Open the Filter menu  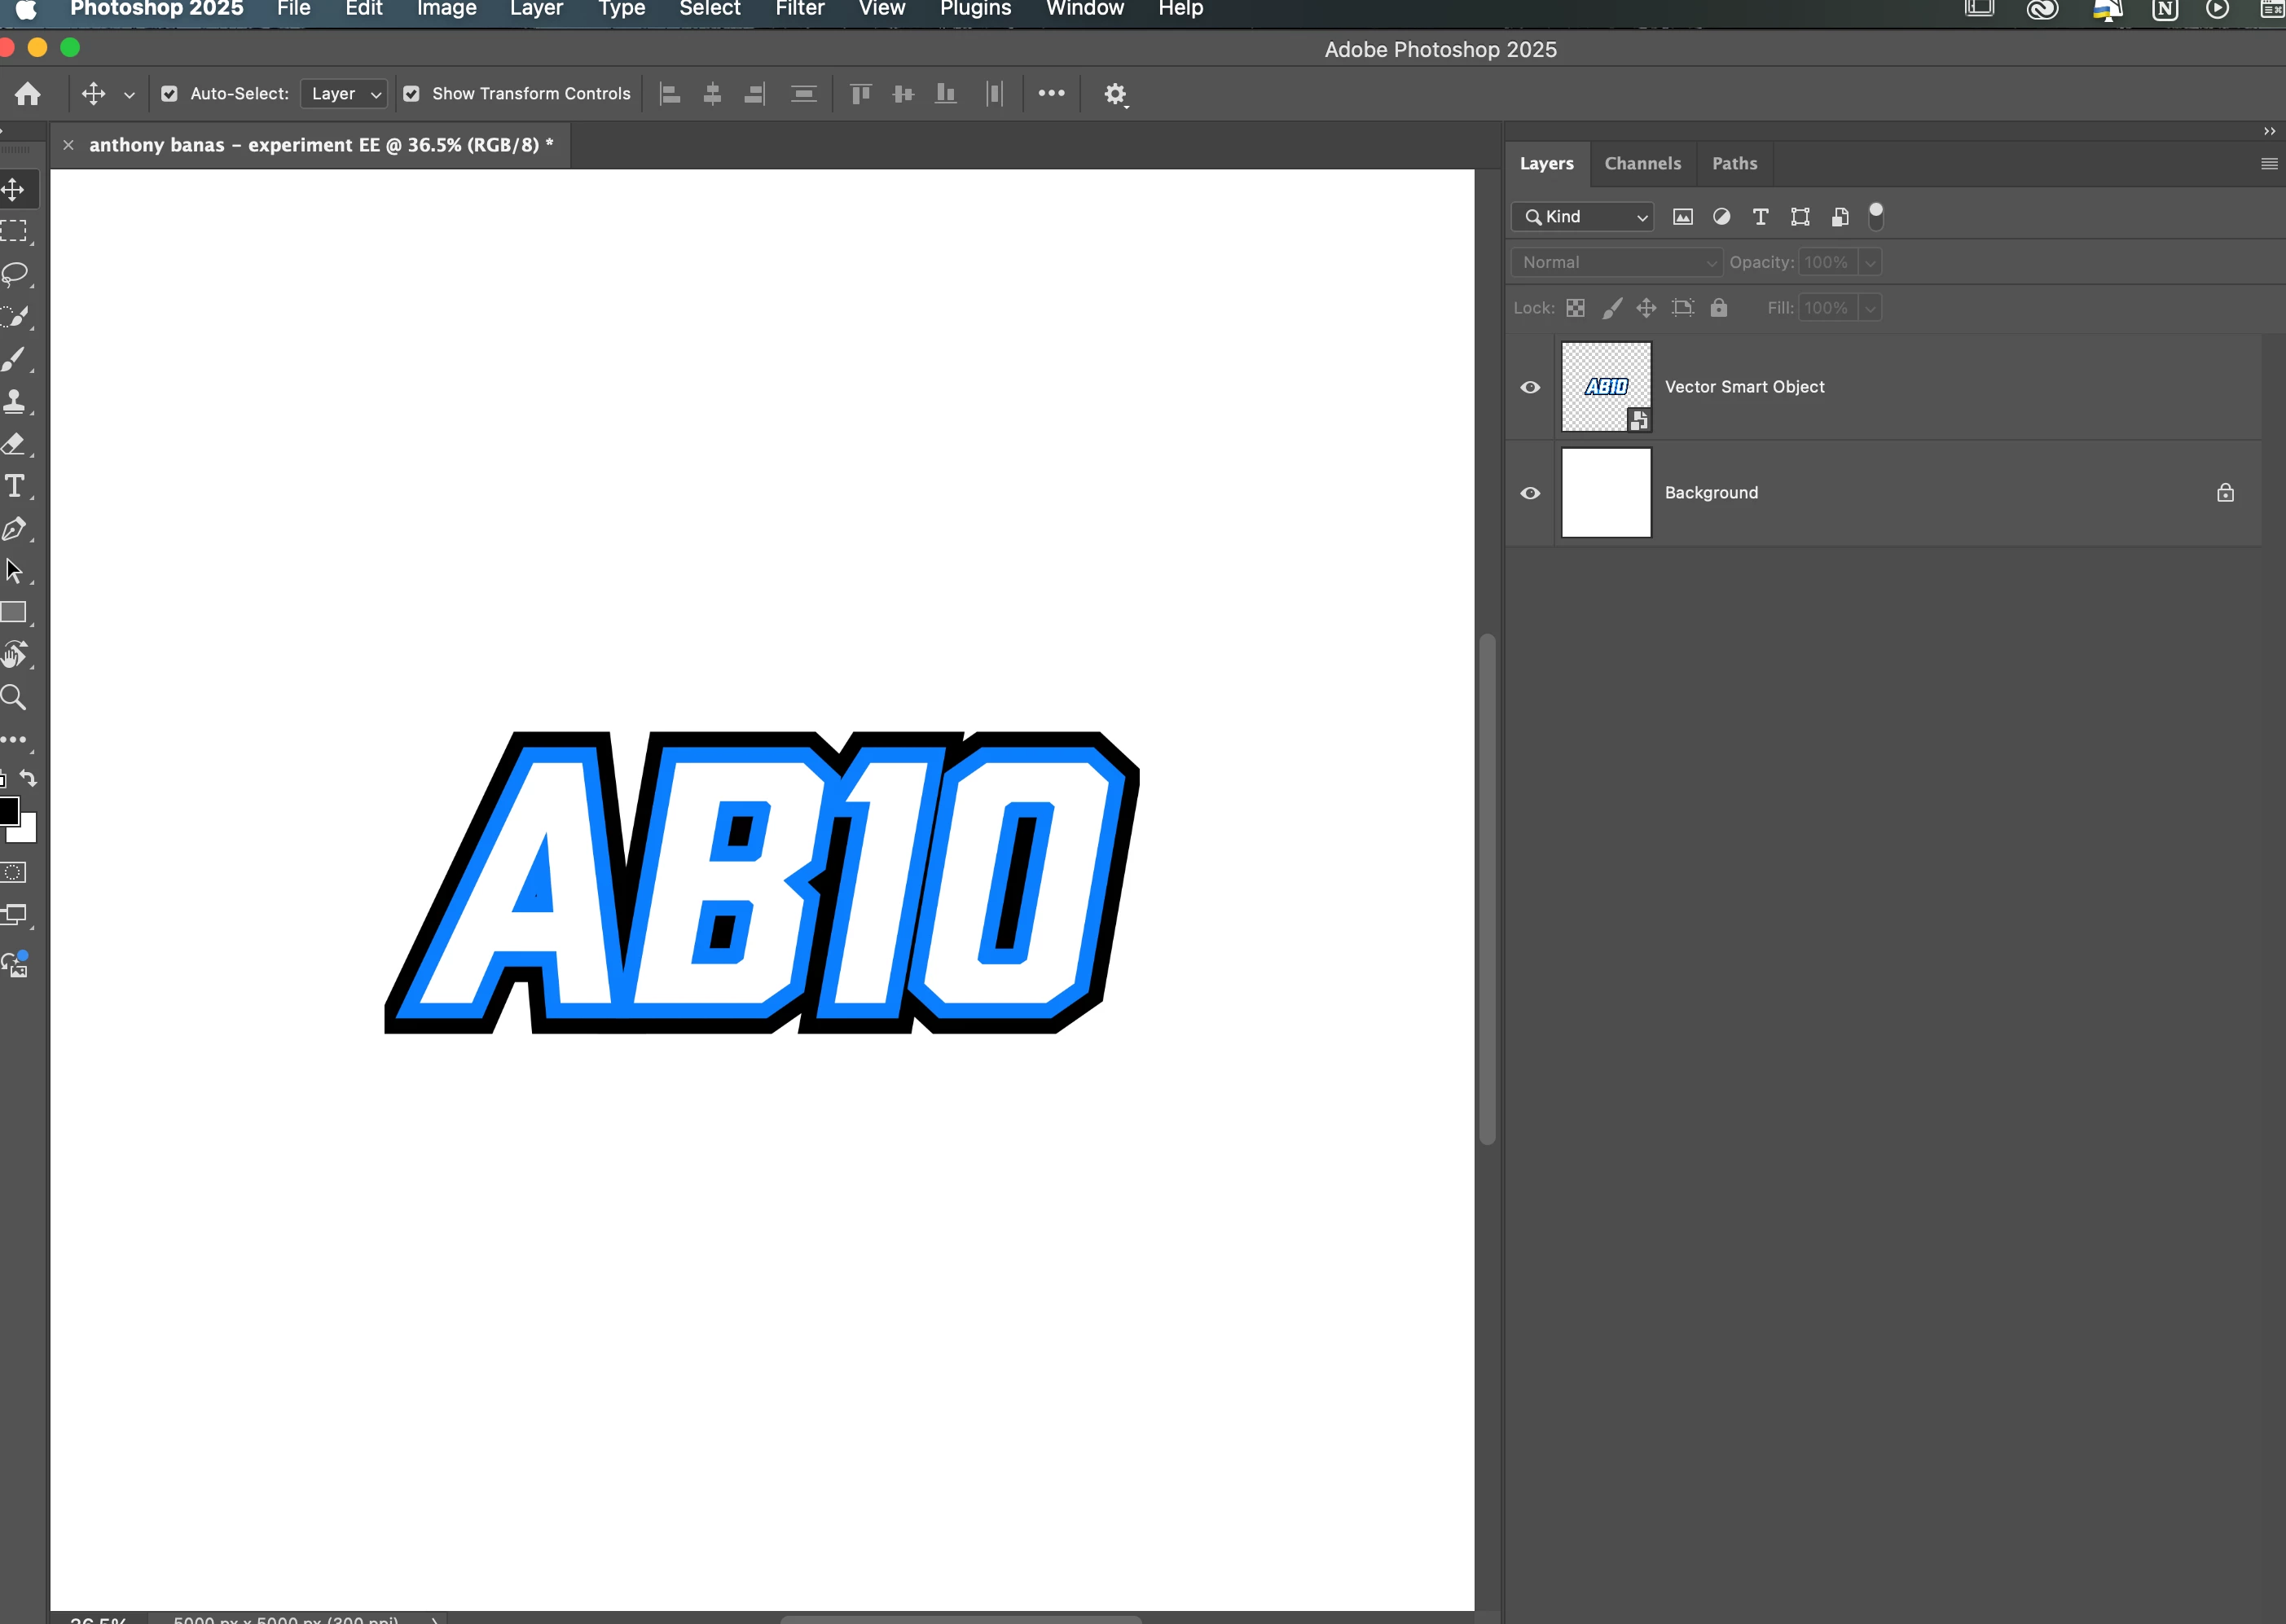(x=799, y=9)
